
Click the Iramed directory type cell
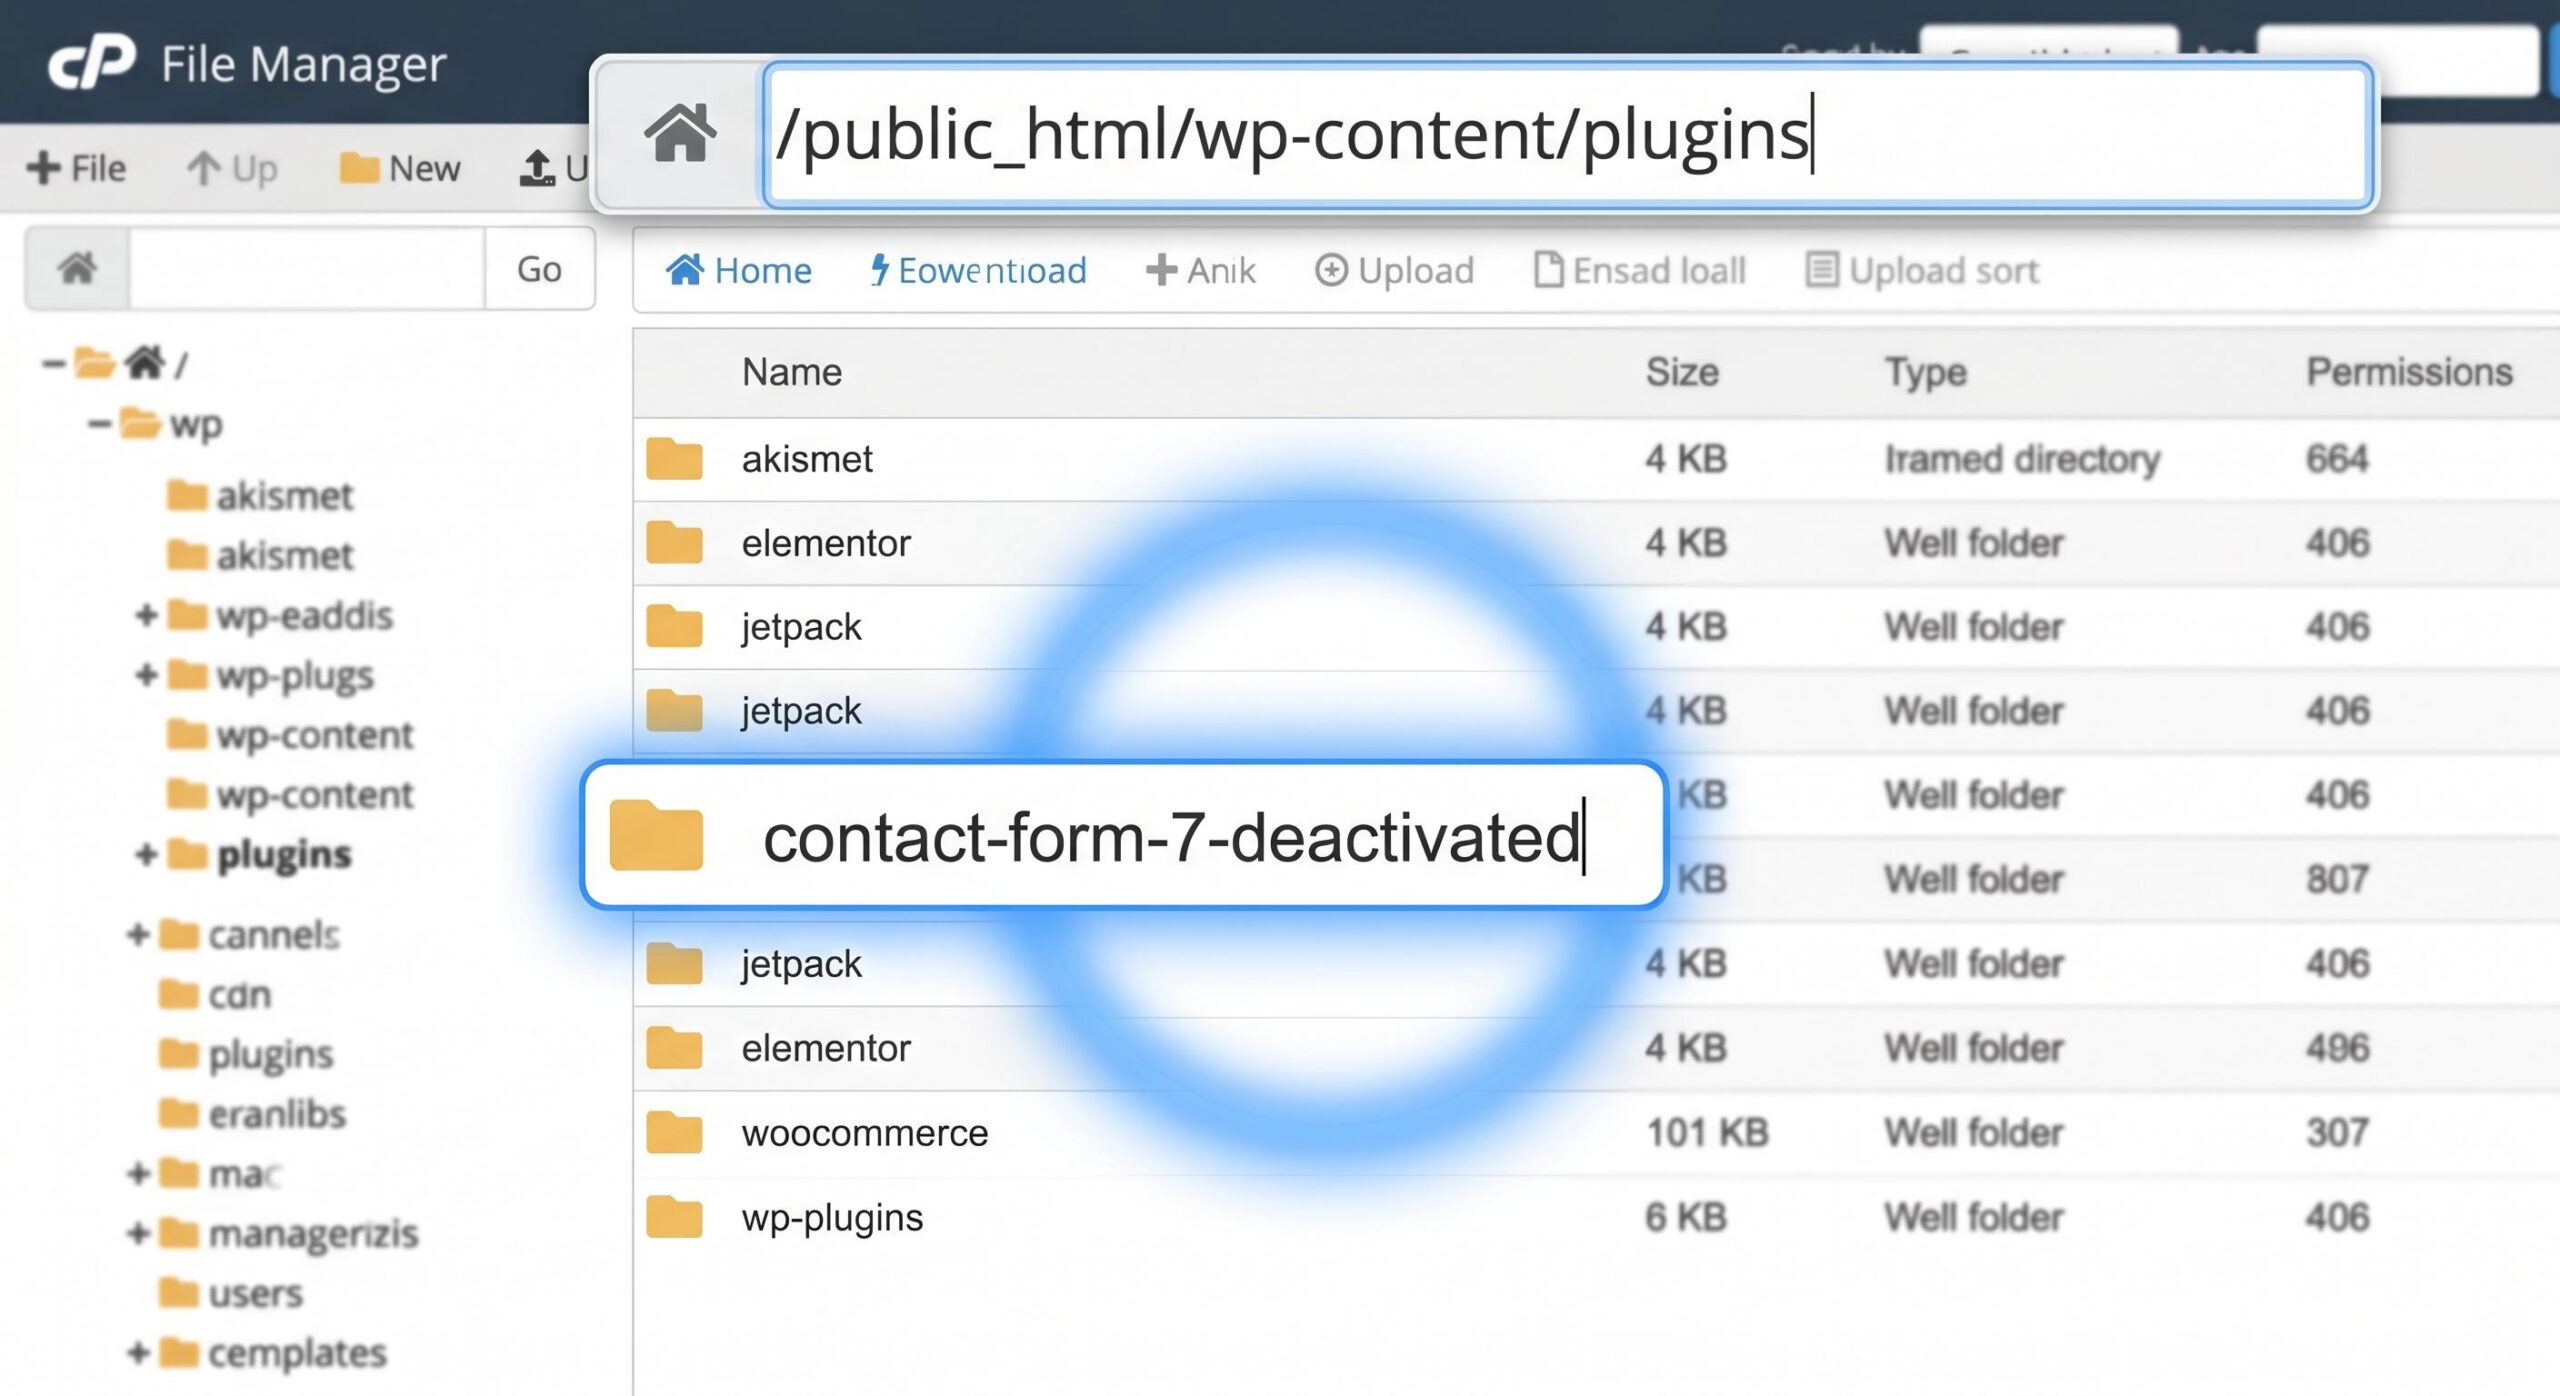pos(2022,459)
